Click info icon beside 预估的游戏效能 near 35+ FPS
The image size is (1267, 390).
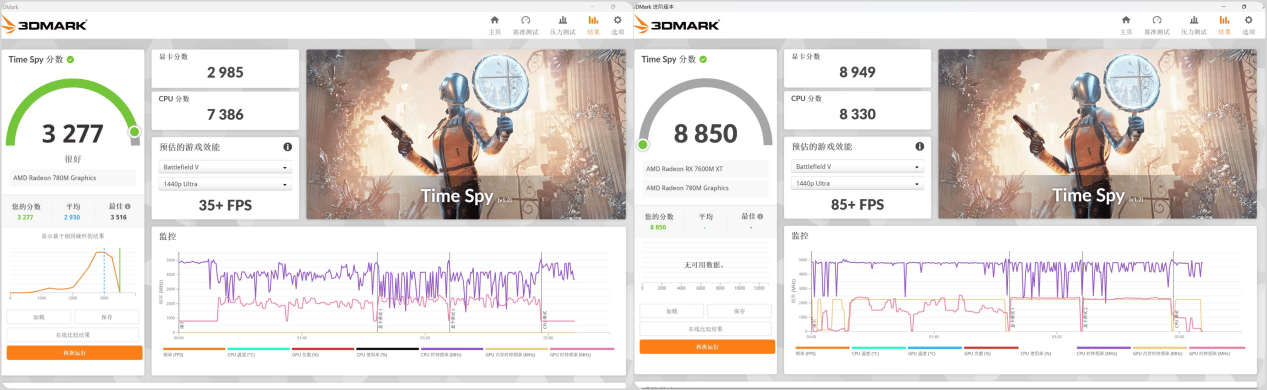(x=288, y=147)
